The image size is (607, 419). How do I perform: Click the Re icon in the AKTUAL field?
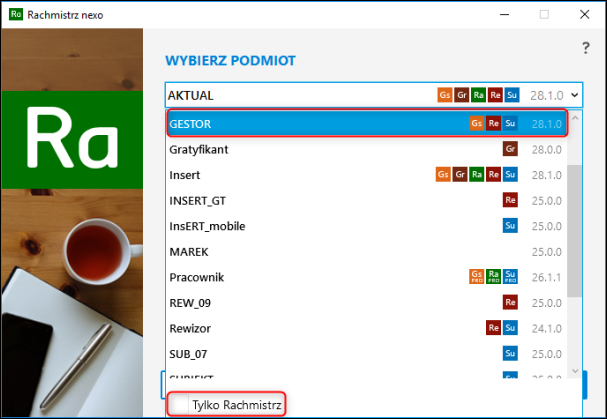(495, 95)
